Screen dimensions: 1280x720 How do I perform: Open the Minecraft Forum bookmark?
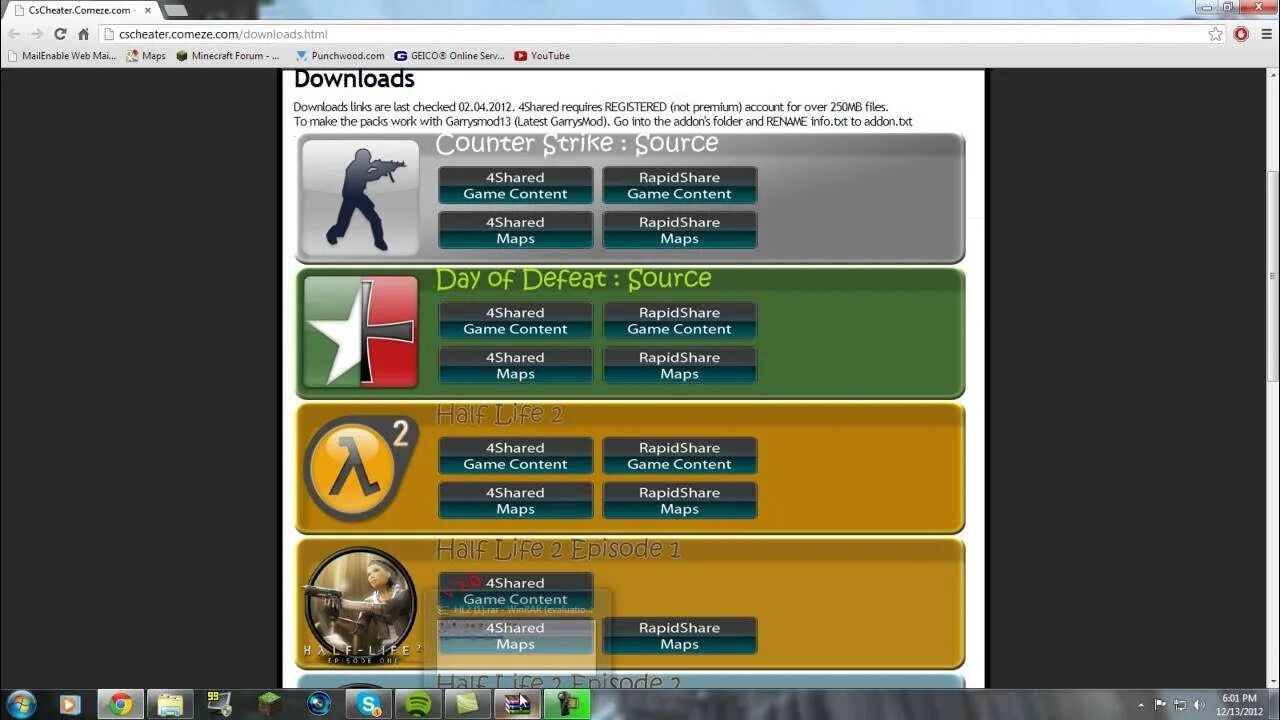[228, 56]
